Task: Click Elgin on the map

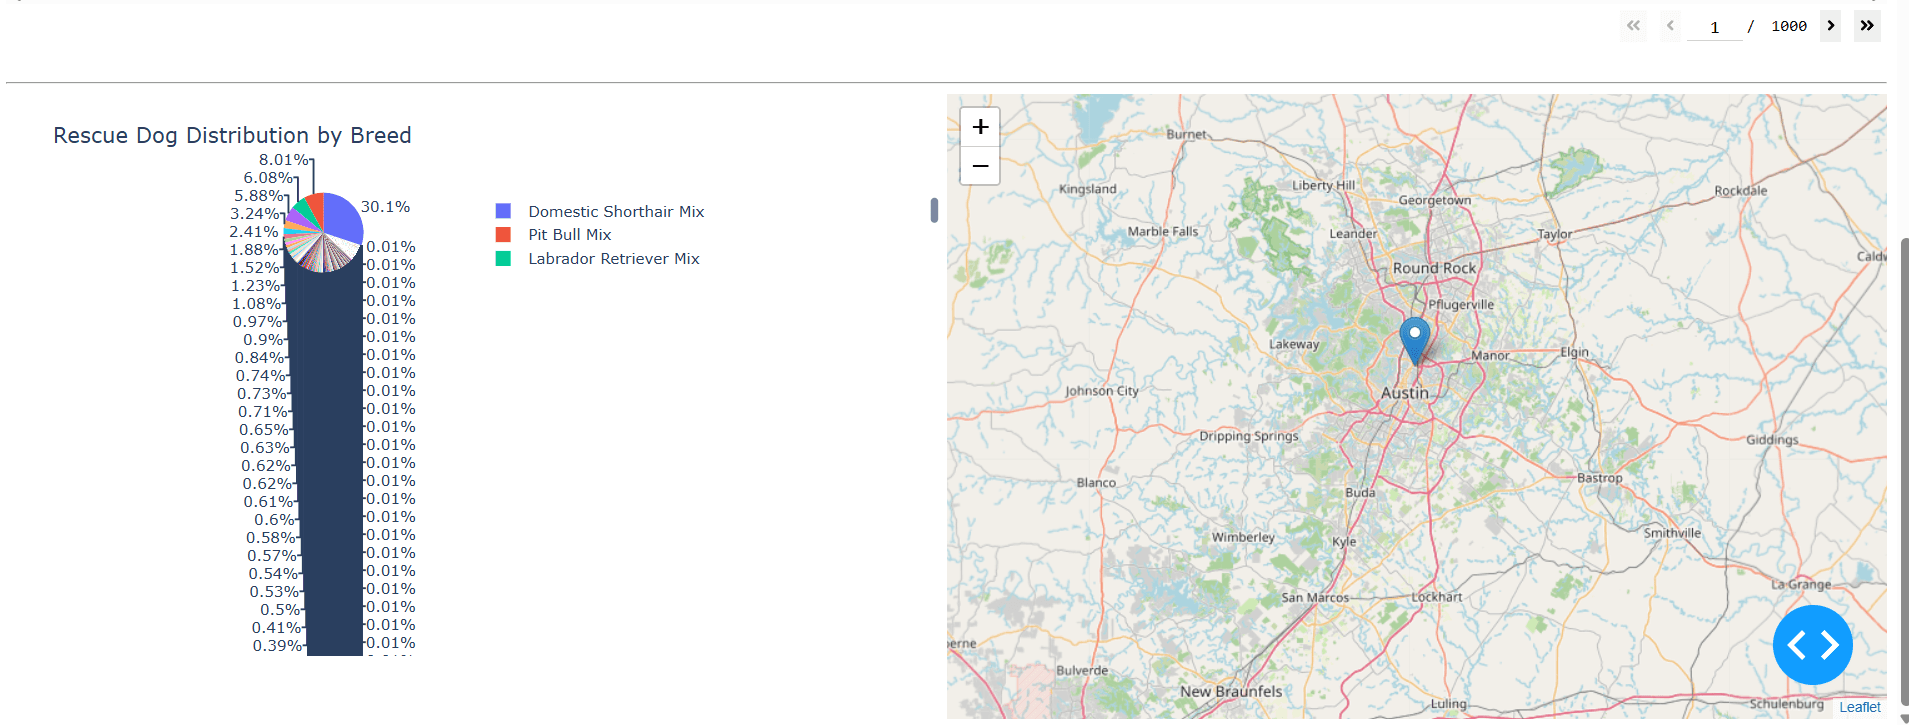Action: [1574, 352]
